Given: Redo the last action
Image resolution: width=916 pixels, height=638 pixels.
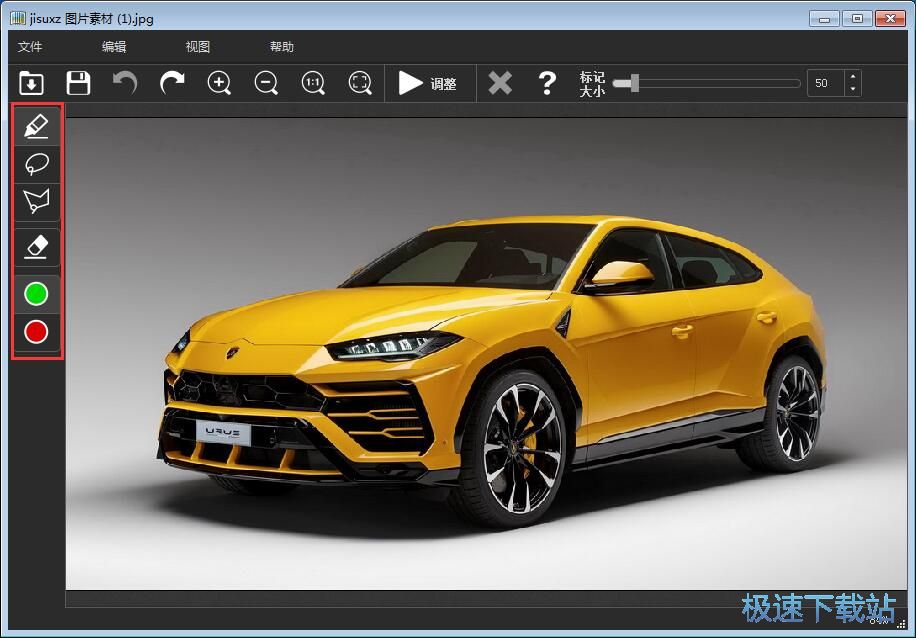Looking at the screenshot, I should point(172,83).
